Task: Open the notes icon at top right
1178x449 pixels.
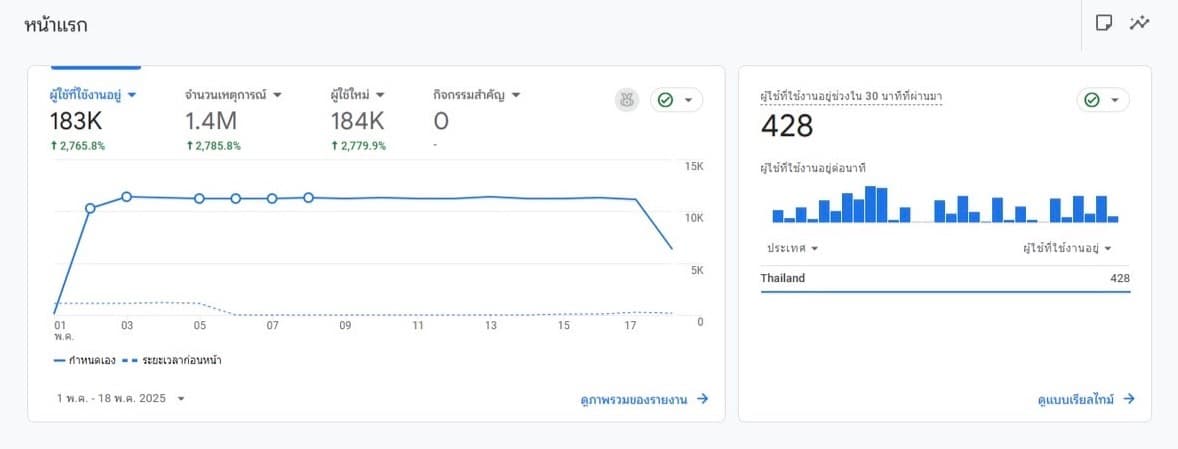Action: pyautogui.click(x=1104, y=23)
